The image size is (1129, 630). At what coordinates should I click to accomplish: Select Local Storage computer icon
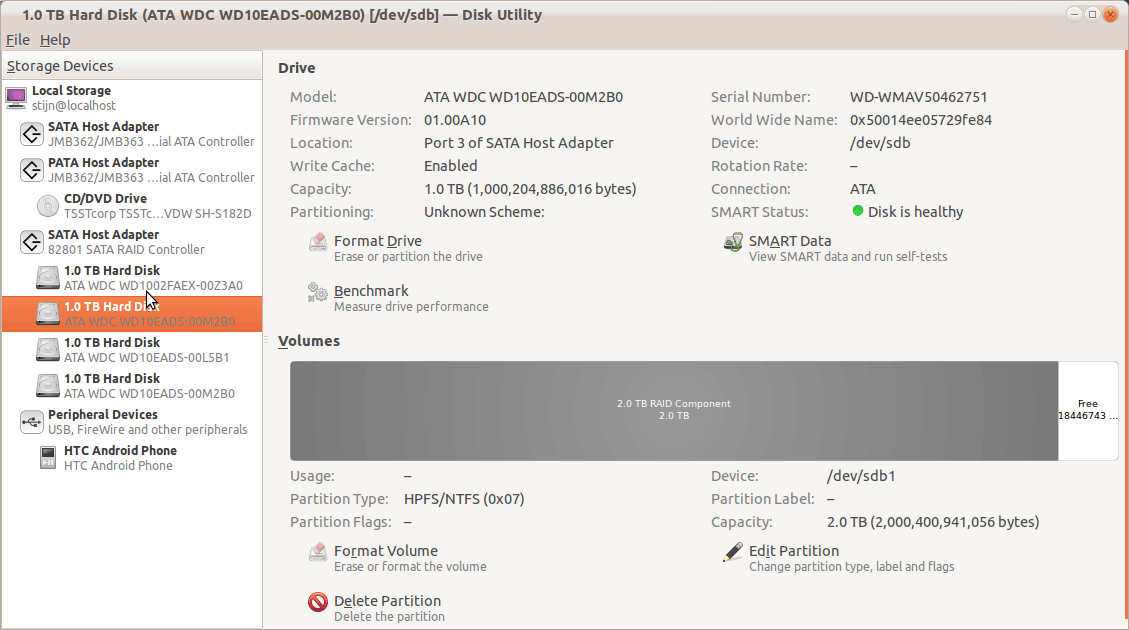click(x=16, y=98)
